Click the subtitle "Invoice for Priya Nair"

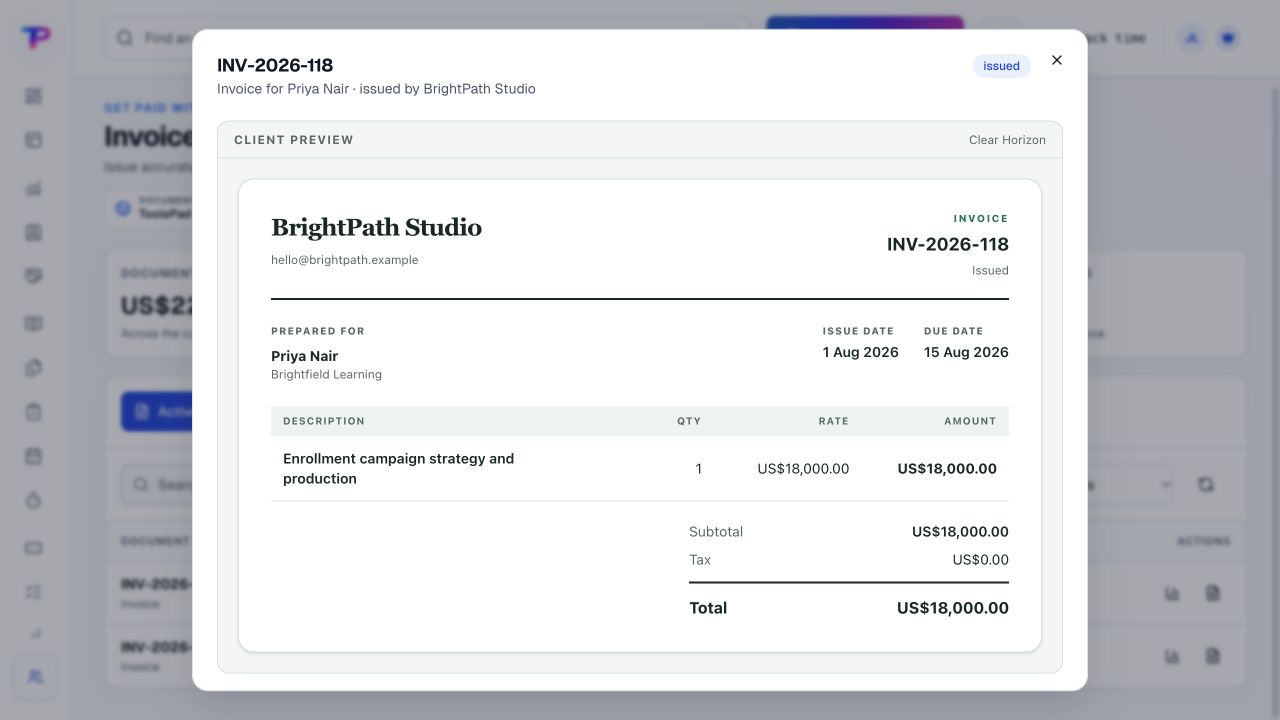point(283,89)
